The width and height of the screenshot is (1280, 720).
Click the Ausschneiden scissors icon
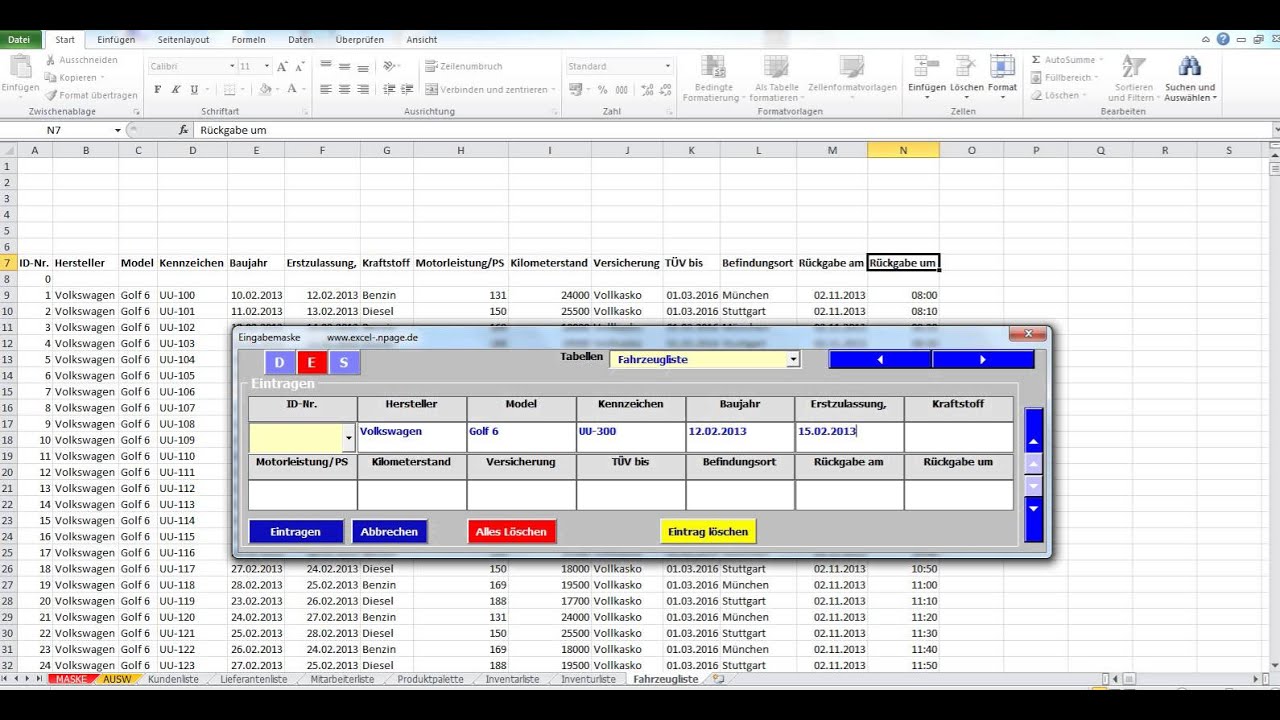51,60
